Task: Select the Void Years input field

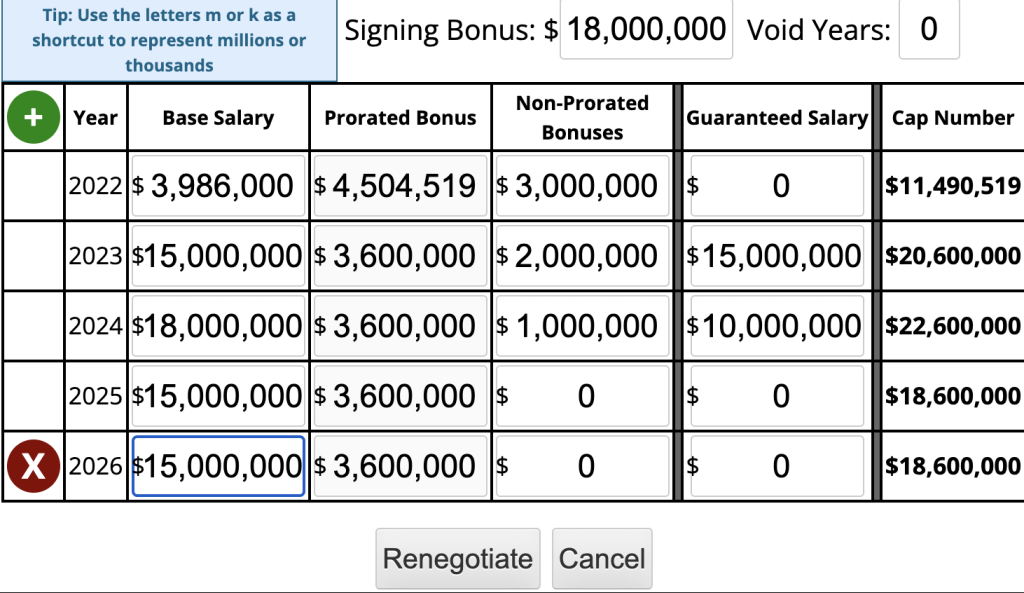Action: pos(929,29)
